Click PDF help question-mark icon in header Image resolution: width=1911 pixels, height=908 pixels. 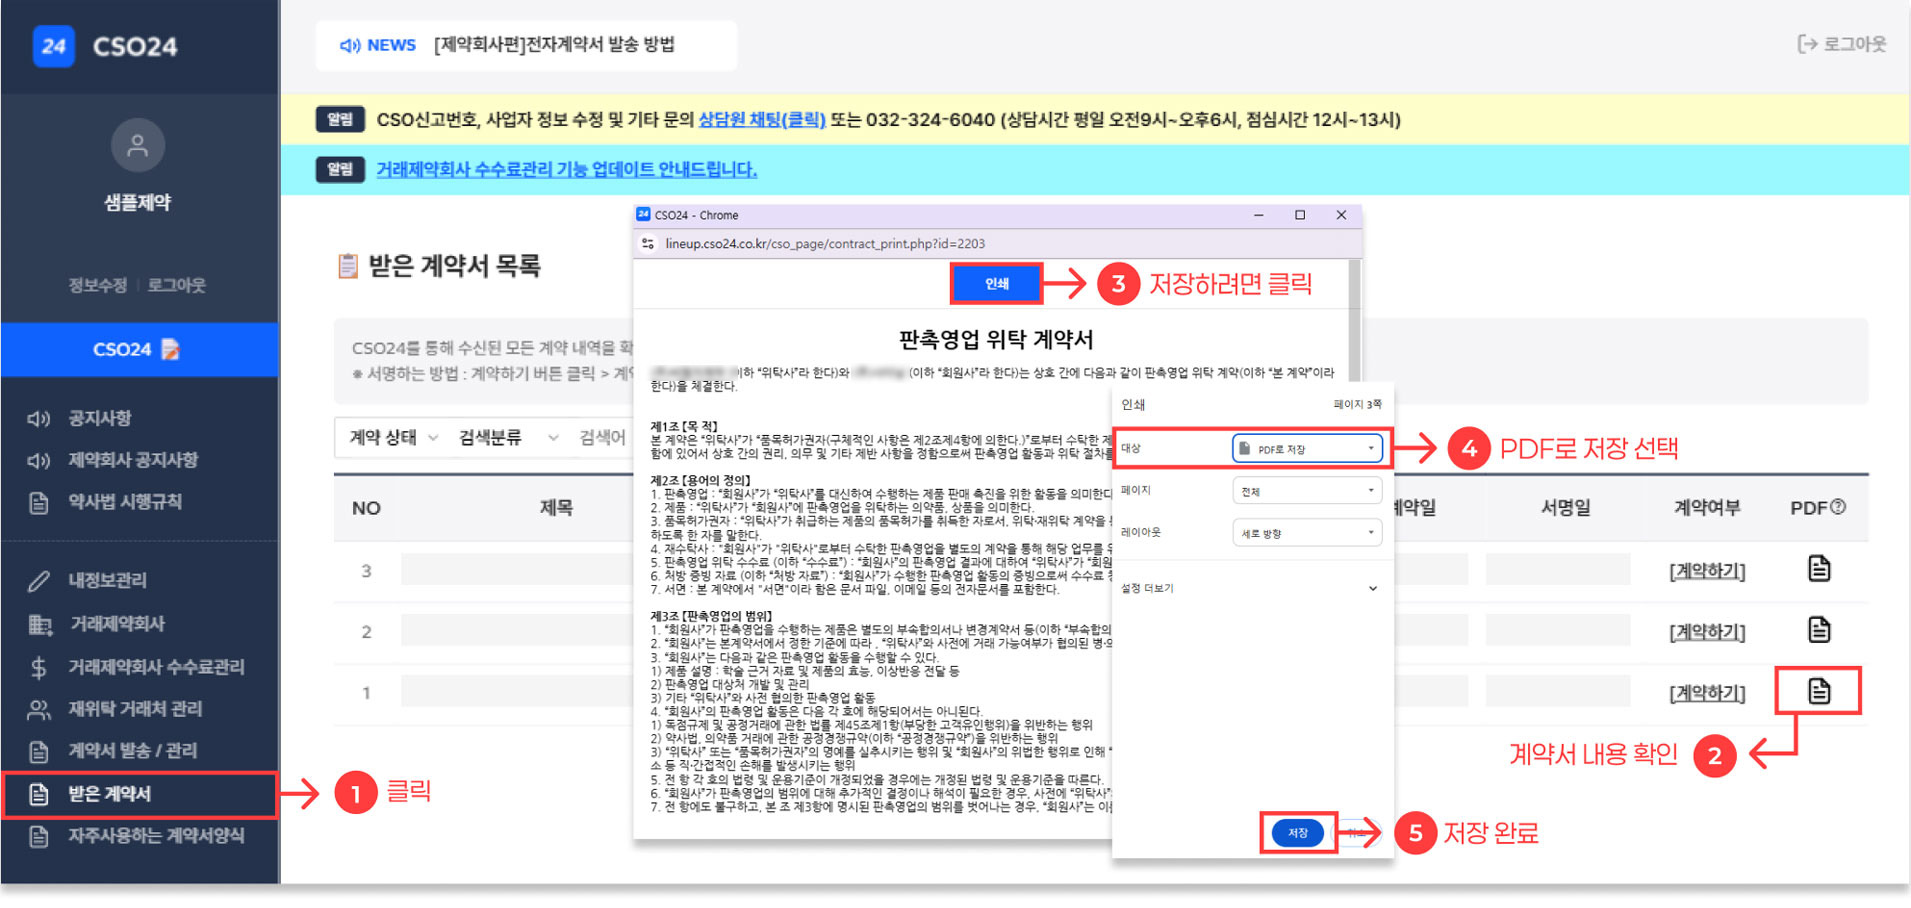(1838, 507)
